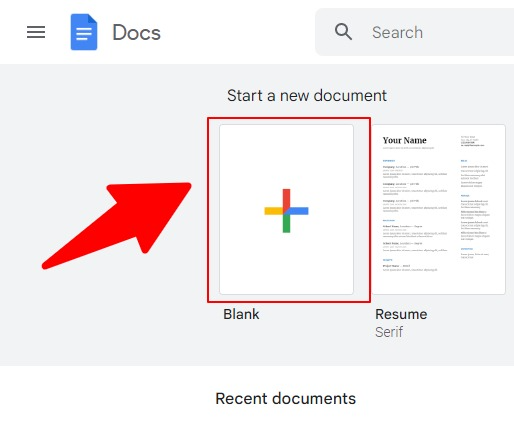Click Your Name heading in resume preview
The image size is (514, 427).
404,140
